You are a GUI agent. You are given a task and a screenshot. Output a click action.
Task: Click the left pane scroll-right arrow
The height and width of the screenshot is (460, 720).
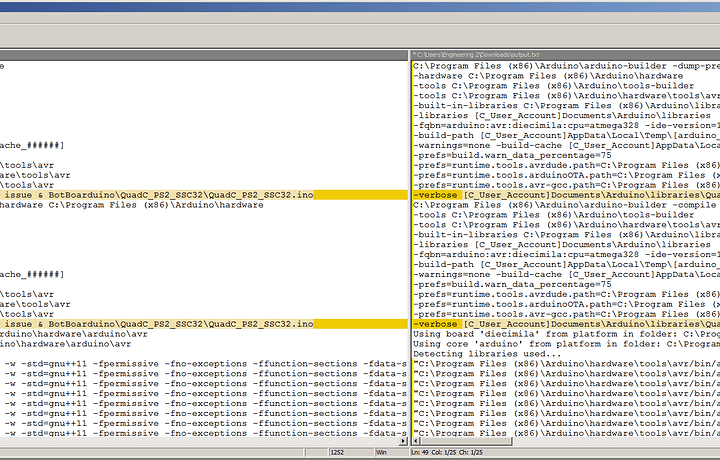[403, 441]
